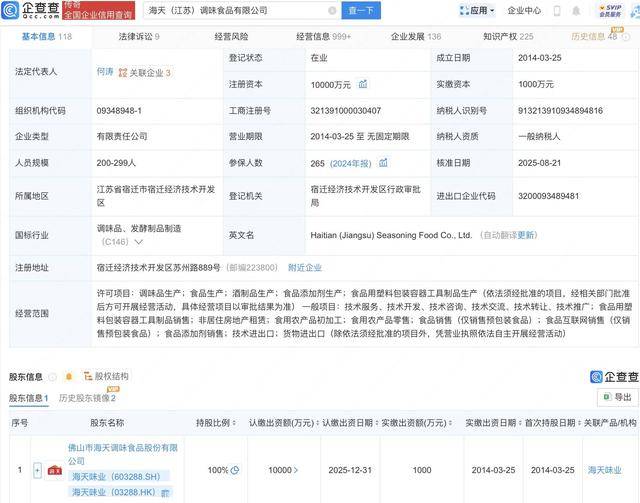Click the help icon beside 历史信息 tab

tap(626, 37)
